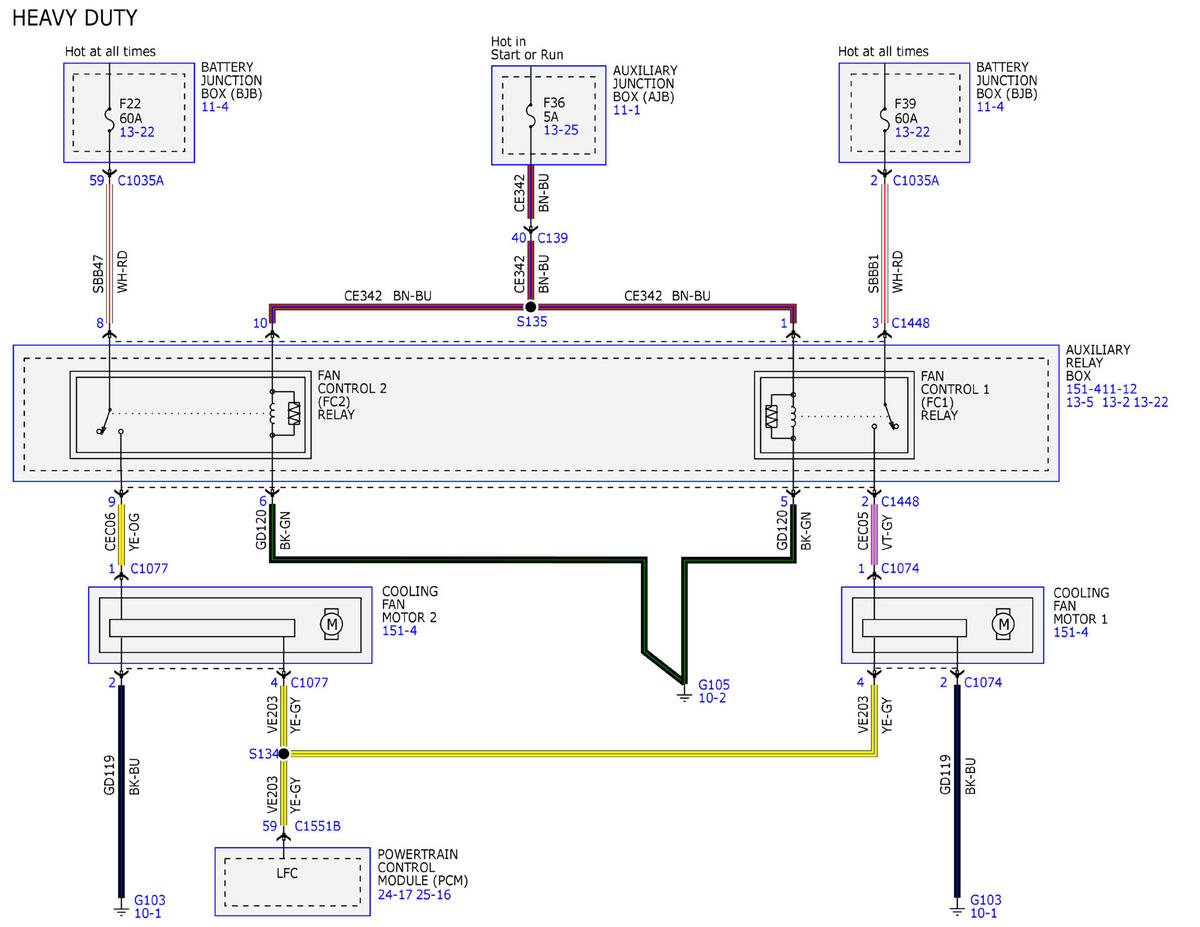Click the Fan Control 1 (FC1) Relay label

click(x=955, y=394)
